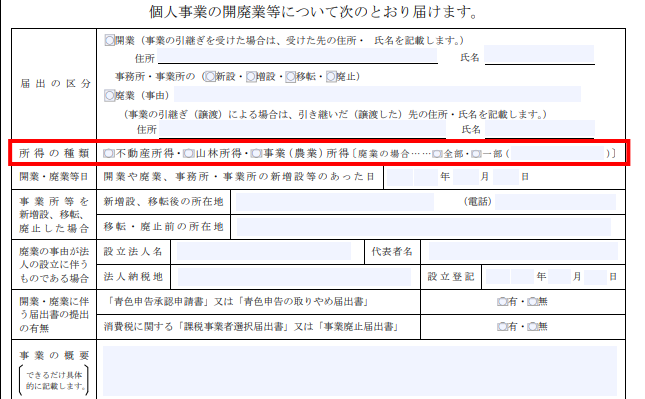The width and height of the screenshot is (645, 399).
Task: Click the 月 field in 設立登記 row
Action: tap(559, 277)
